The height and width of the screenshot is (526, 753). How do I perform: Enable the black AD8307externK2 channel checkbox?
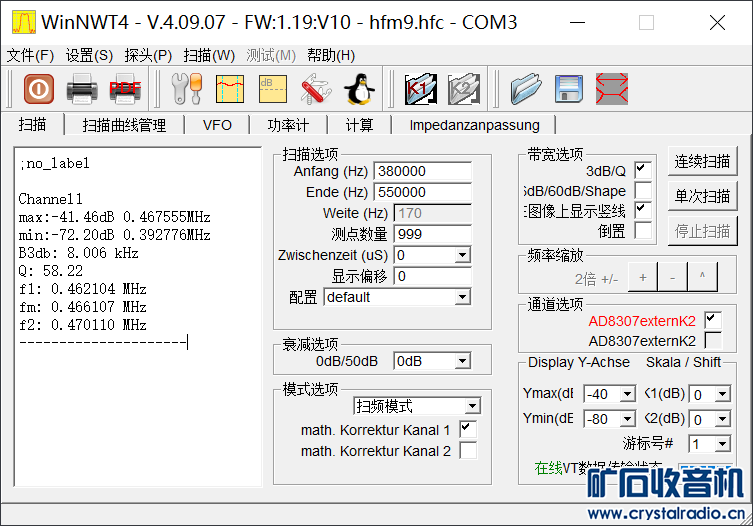(713, 341)
